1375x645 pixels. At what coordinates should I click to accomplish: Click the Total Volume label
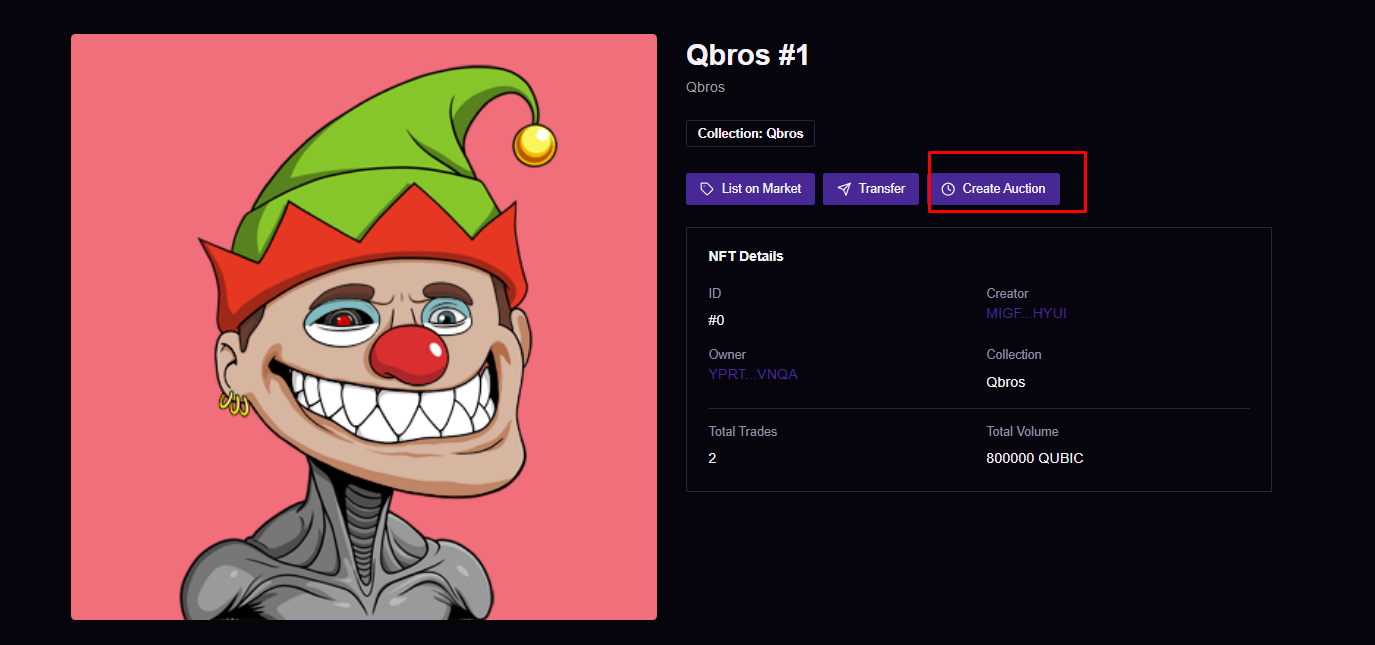pos(1022,432)
